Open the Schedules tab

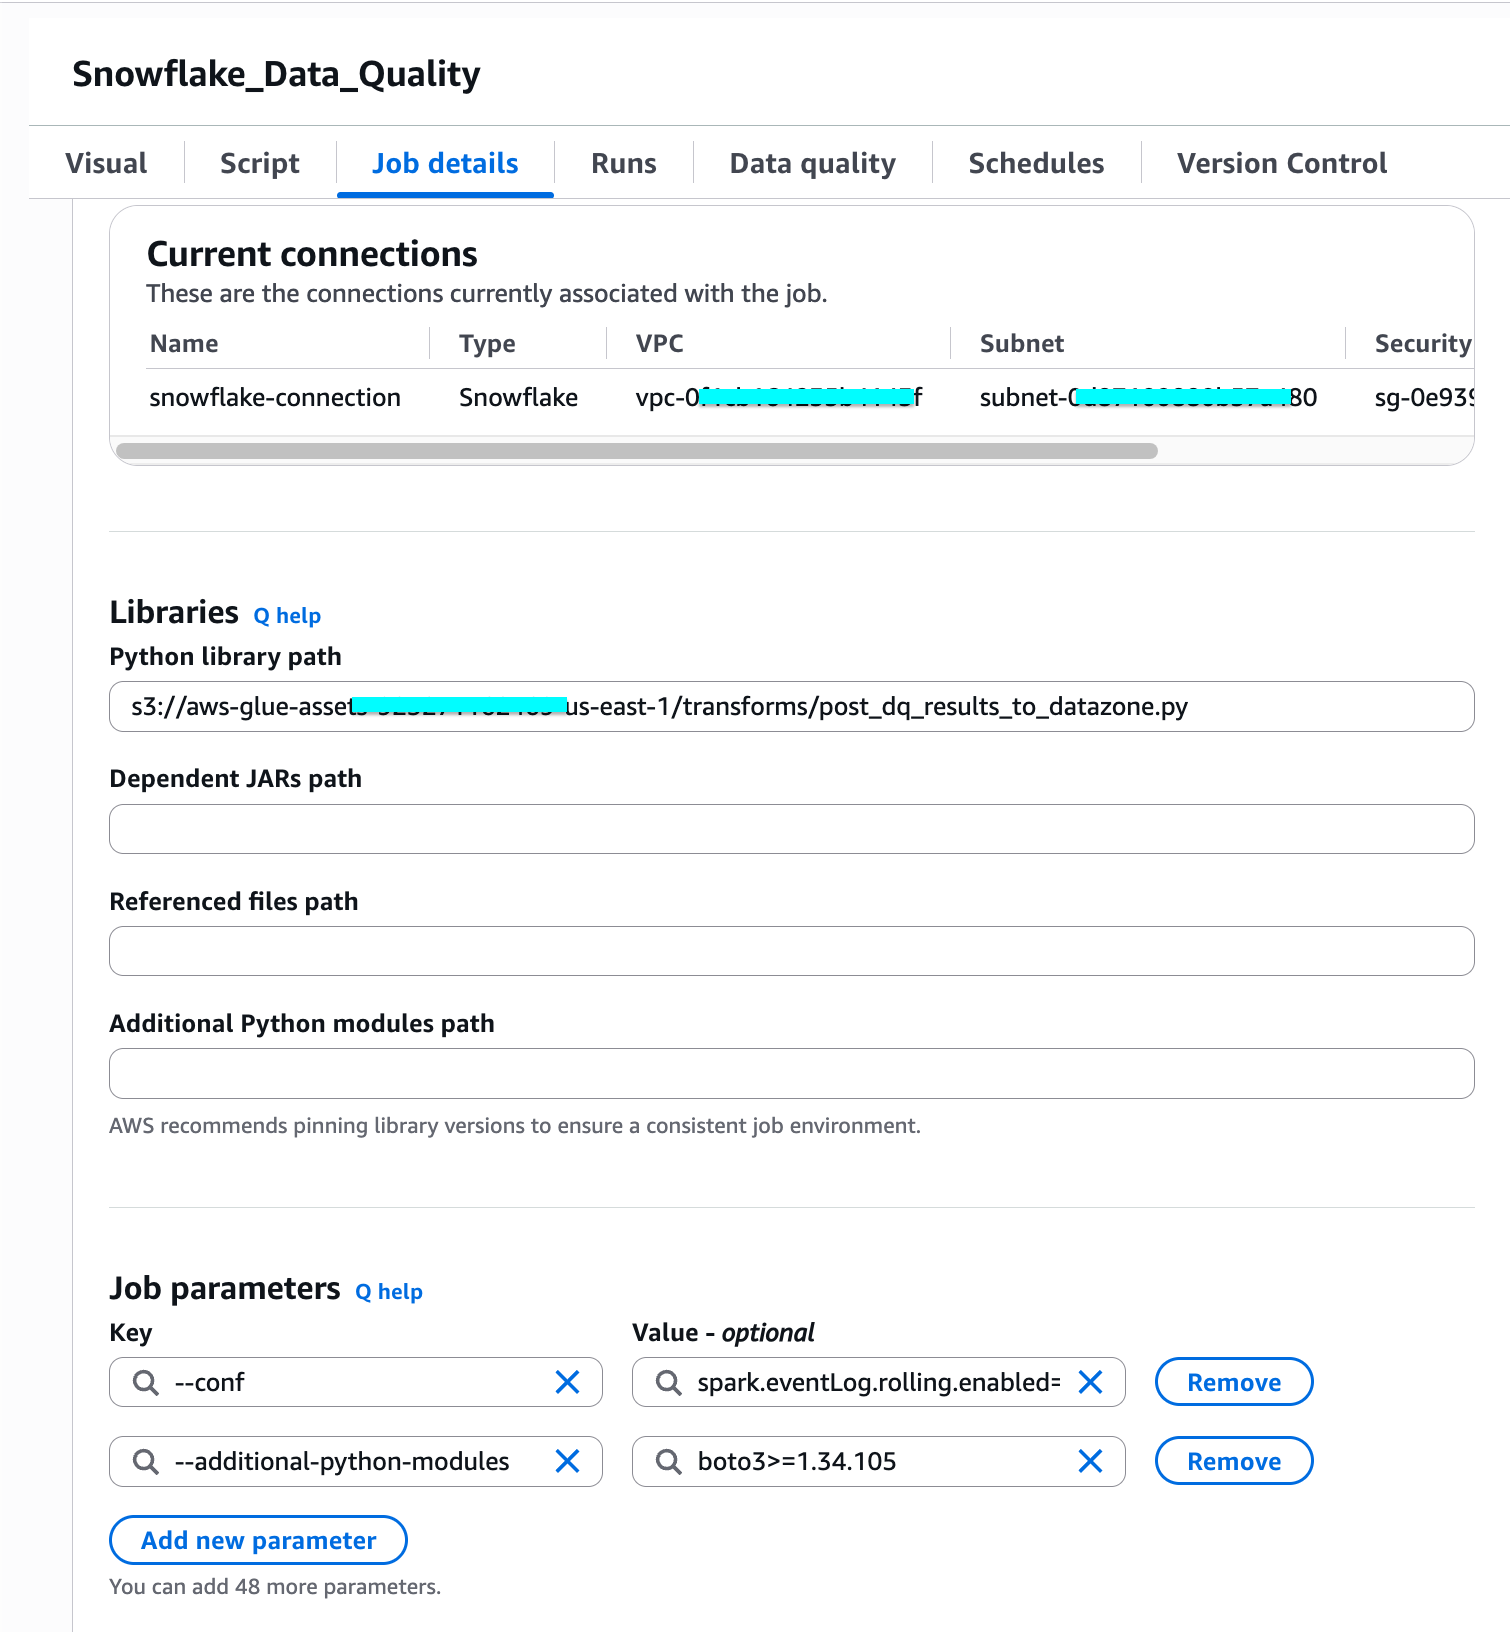(1036, 163)
